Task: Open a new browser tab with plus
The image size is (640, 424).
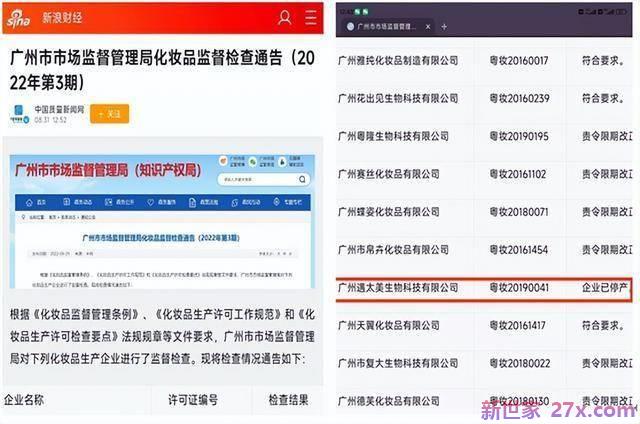Action: pos(444,27)
